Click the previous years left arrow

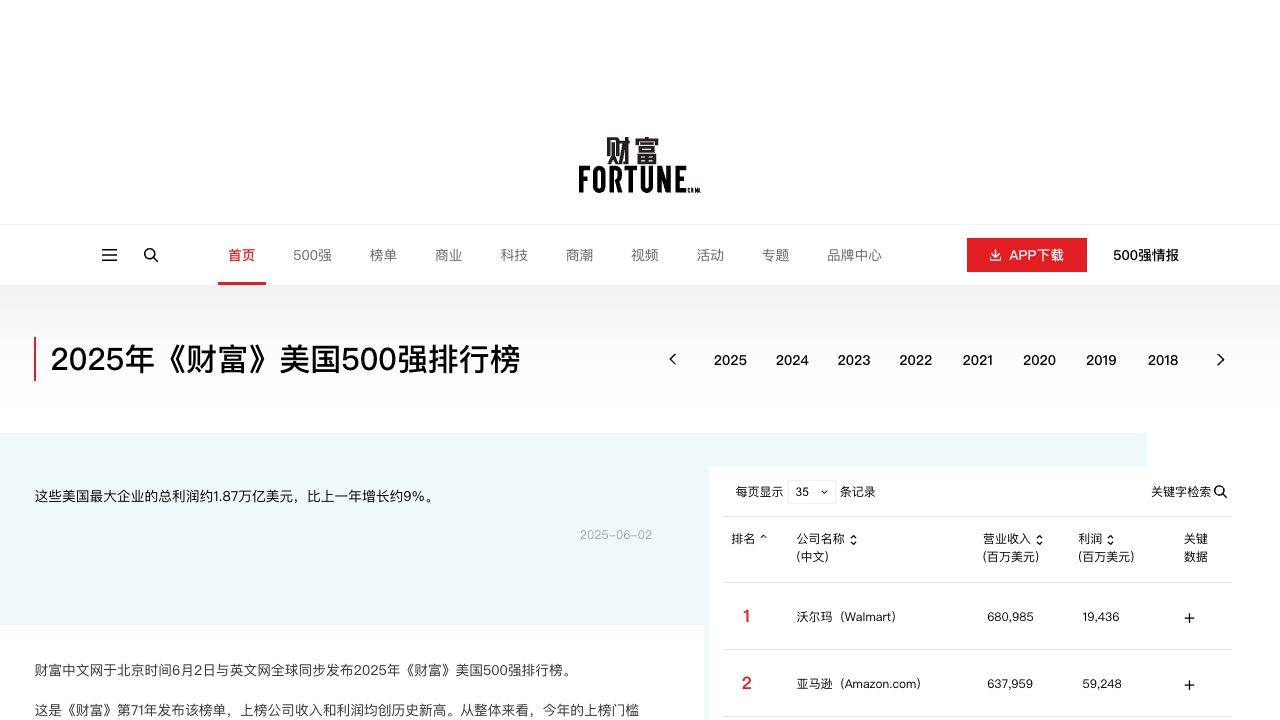673,360
